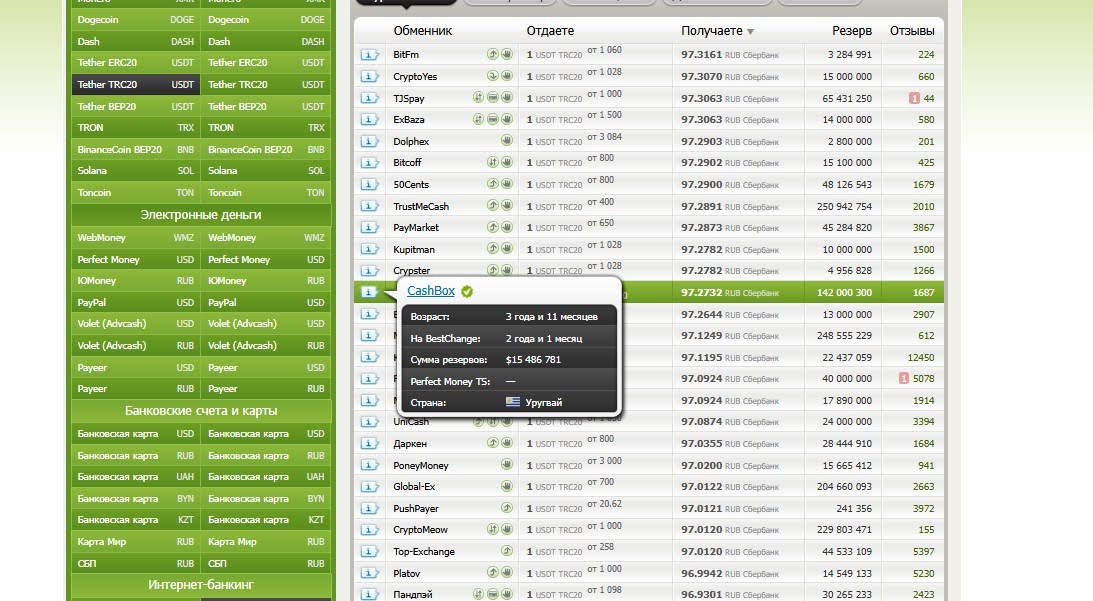Collapse the Электронные деньги section header
Image resolution: width=1093 pixels, height=601 pixels.
click(201, 215)
